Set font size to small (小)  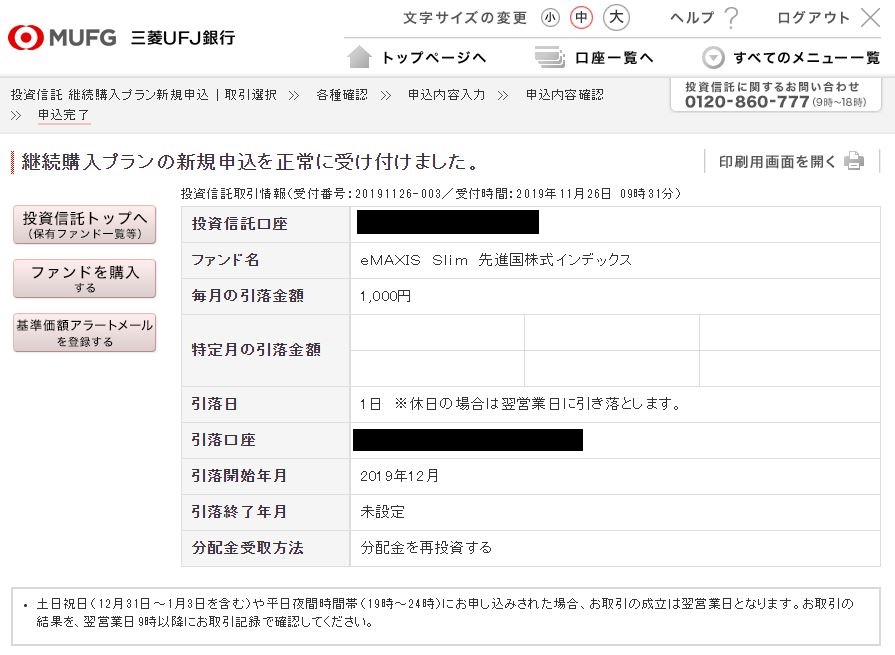pos(550,18)
